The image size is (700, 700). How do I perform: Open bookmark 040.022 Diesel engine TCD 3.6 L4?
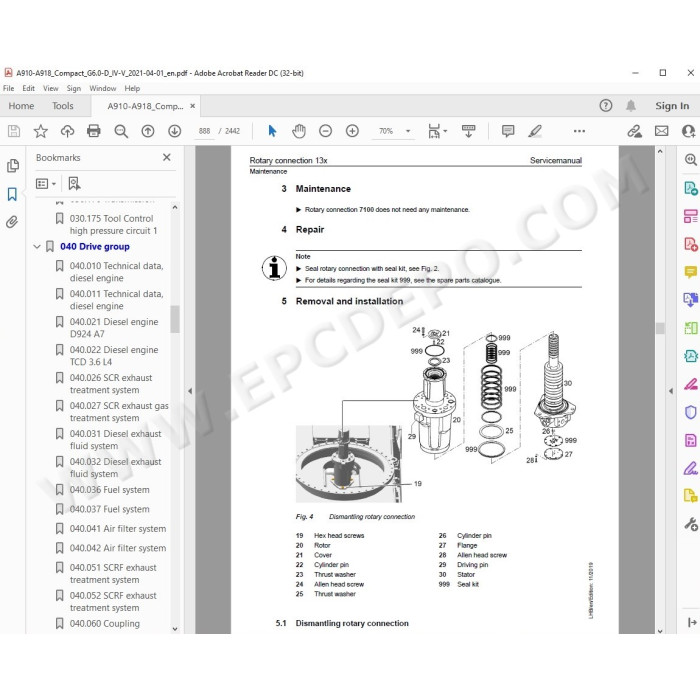tap(114, 356)
